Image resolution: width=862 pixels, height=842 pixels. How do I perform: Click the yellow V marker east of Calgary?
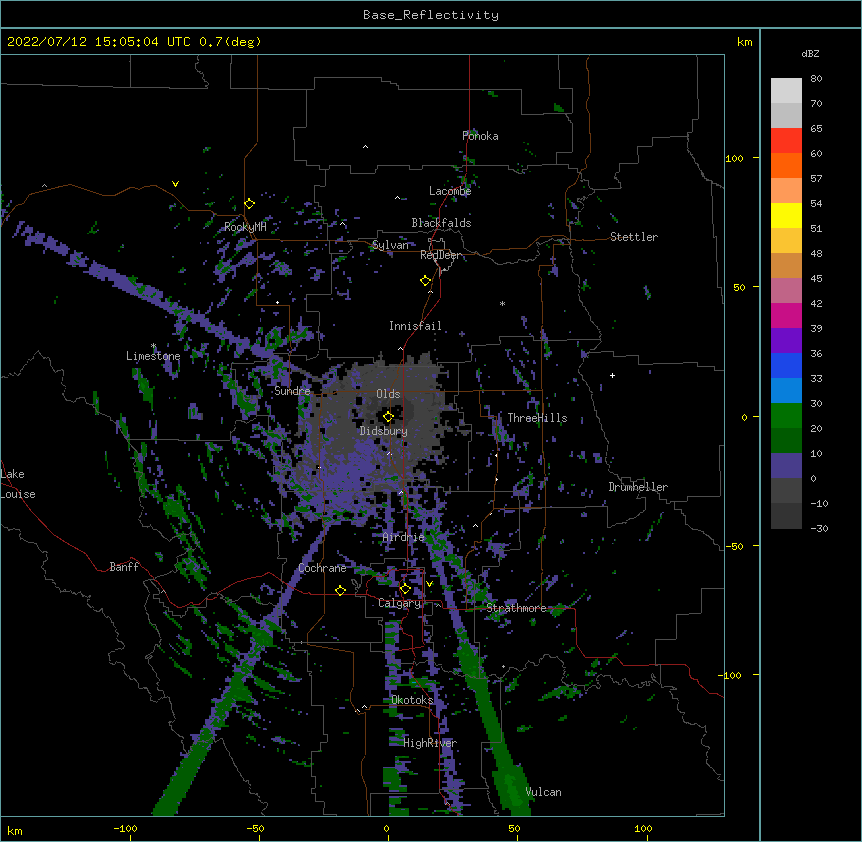(x=429, y=584)
